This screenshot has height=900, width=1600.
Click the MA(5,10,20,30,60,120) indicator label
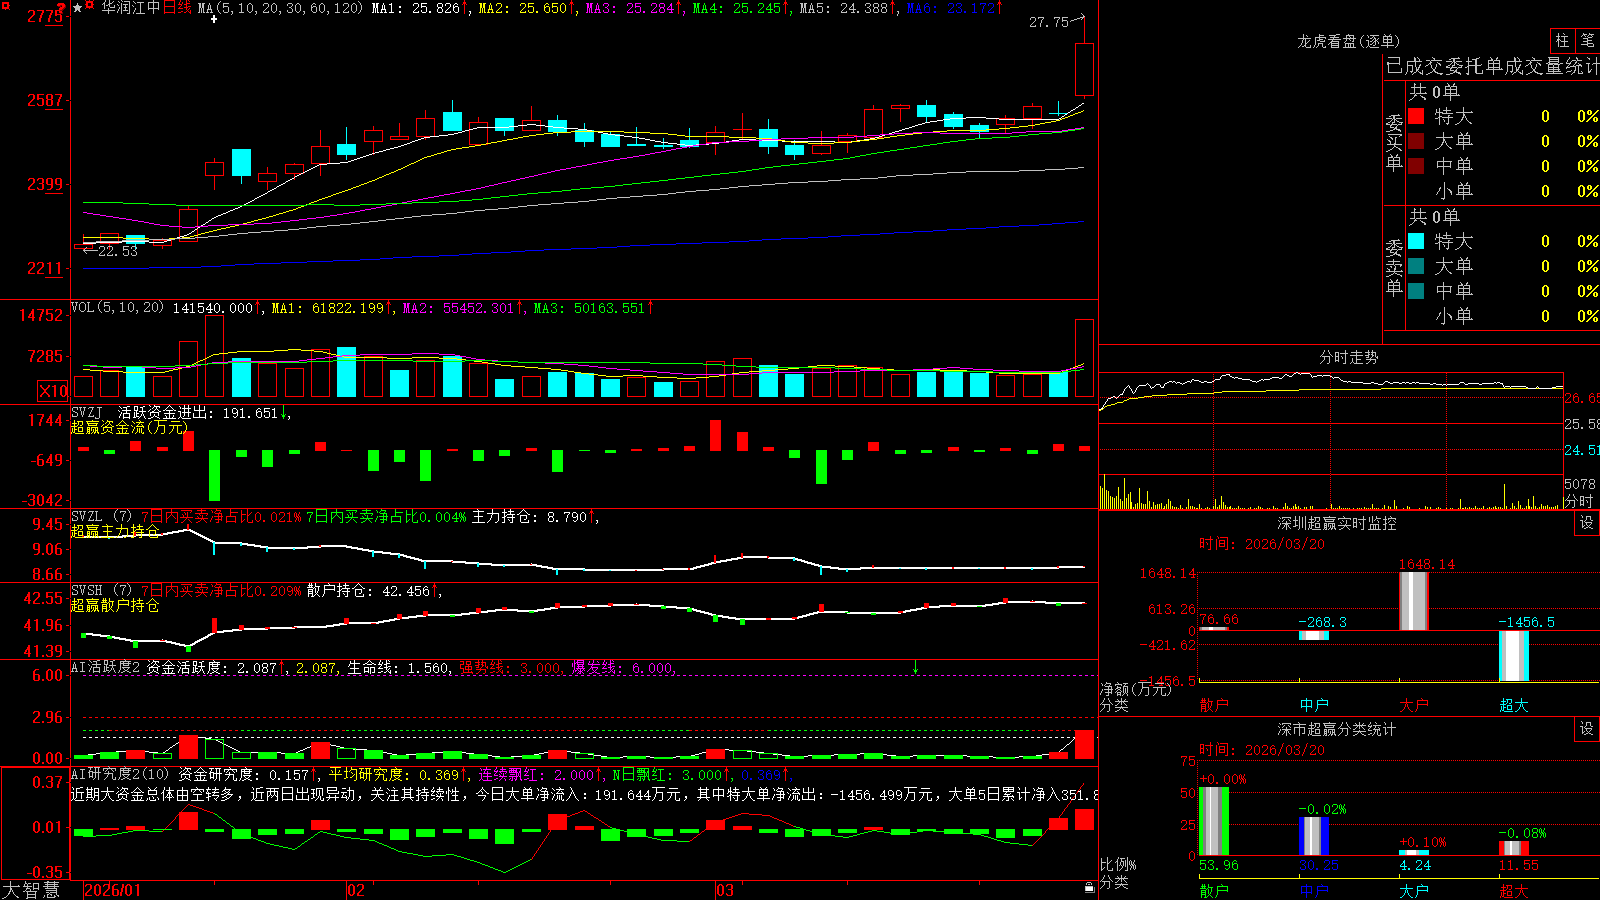(280, 8)
